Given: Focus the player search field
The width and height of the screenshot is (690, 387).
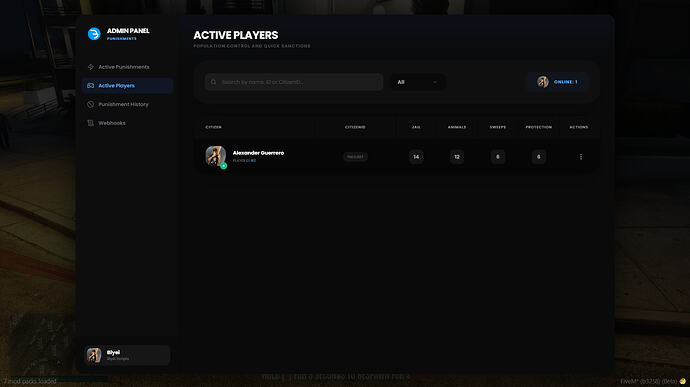Looking at the screenshot, I should (294, 82).
